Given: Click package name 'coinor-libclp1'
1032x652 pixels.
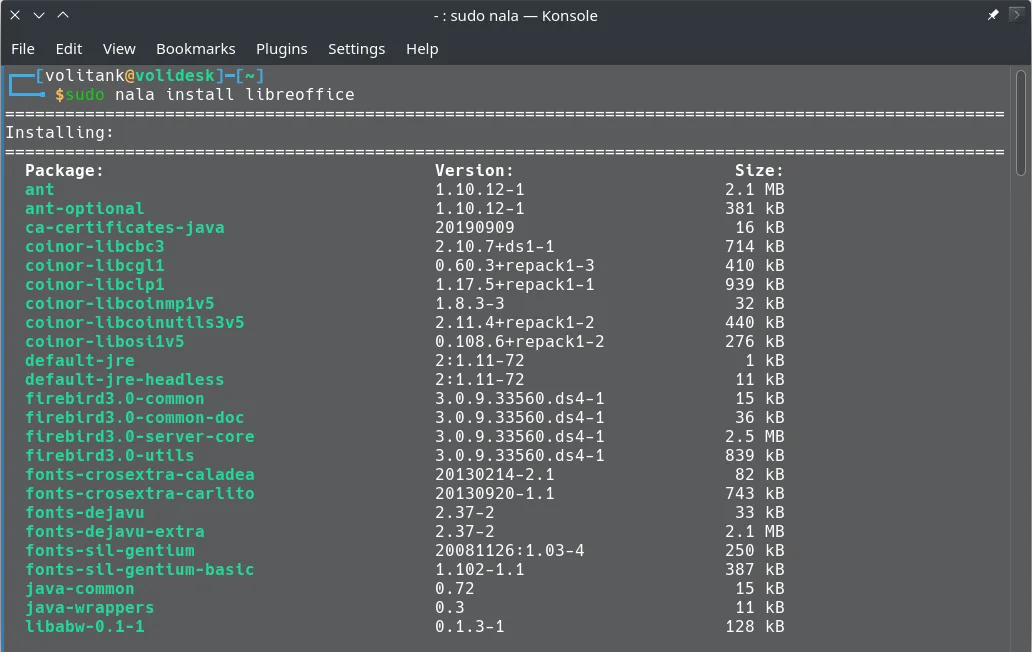Looking at the screenshot, I should (x=95, y=285).
